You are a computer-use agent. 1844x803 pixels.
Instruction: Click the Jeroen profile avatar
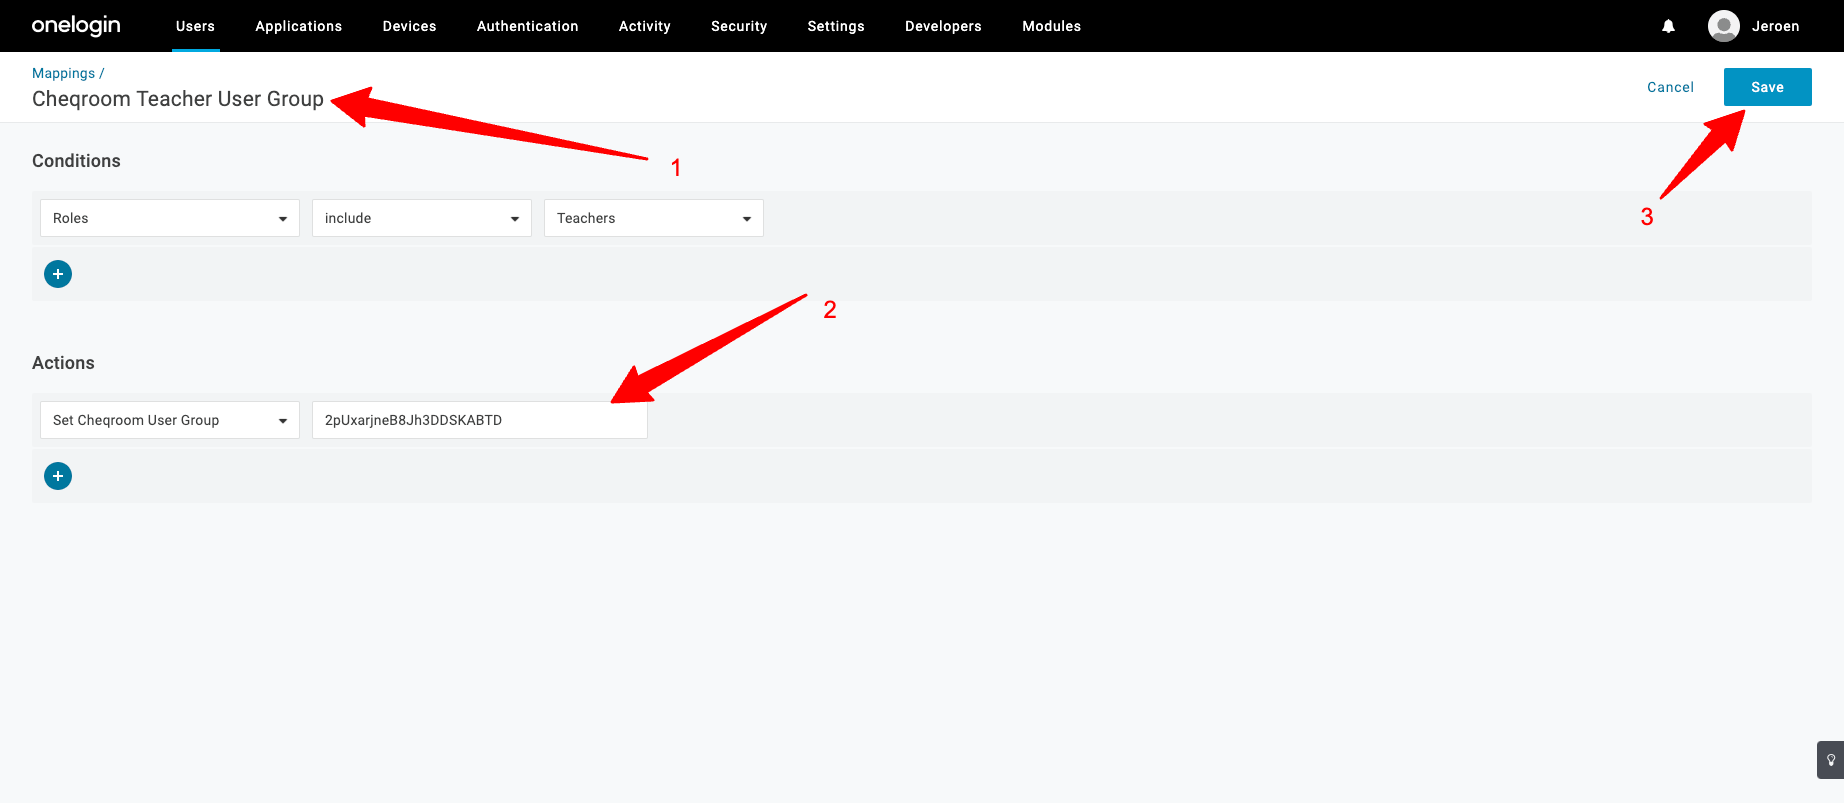pos(1723,26)
